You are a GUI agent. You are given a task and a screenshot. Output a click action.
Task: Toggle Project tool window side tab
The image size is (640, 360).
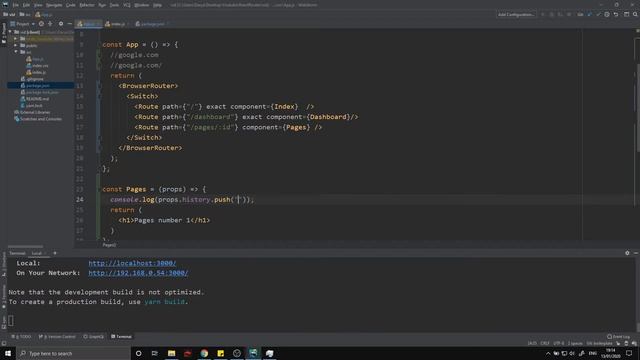click(x=4, y=33)
